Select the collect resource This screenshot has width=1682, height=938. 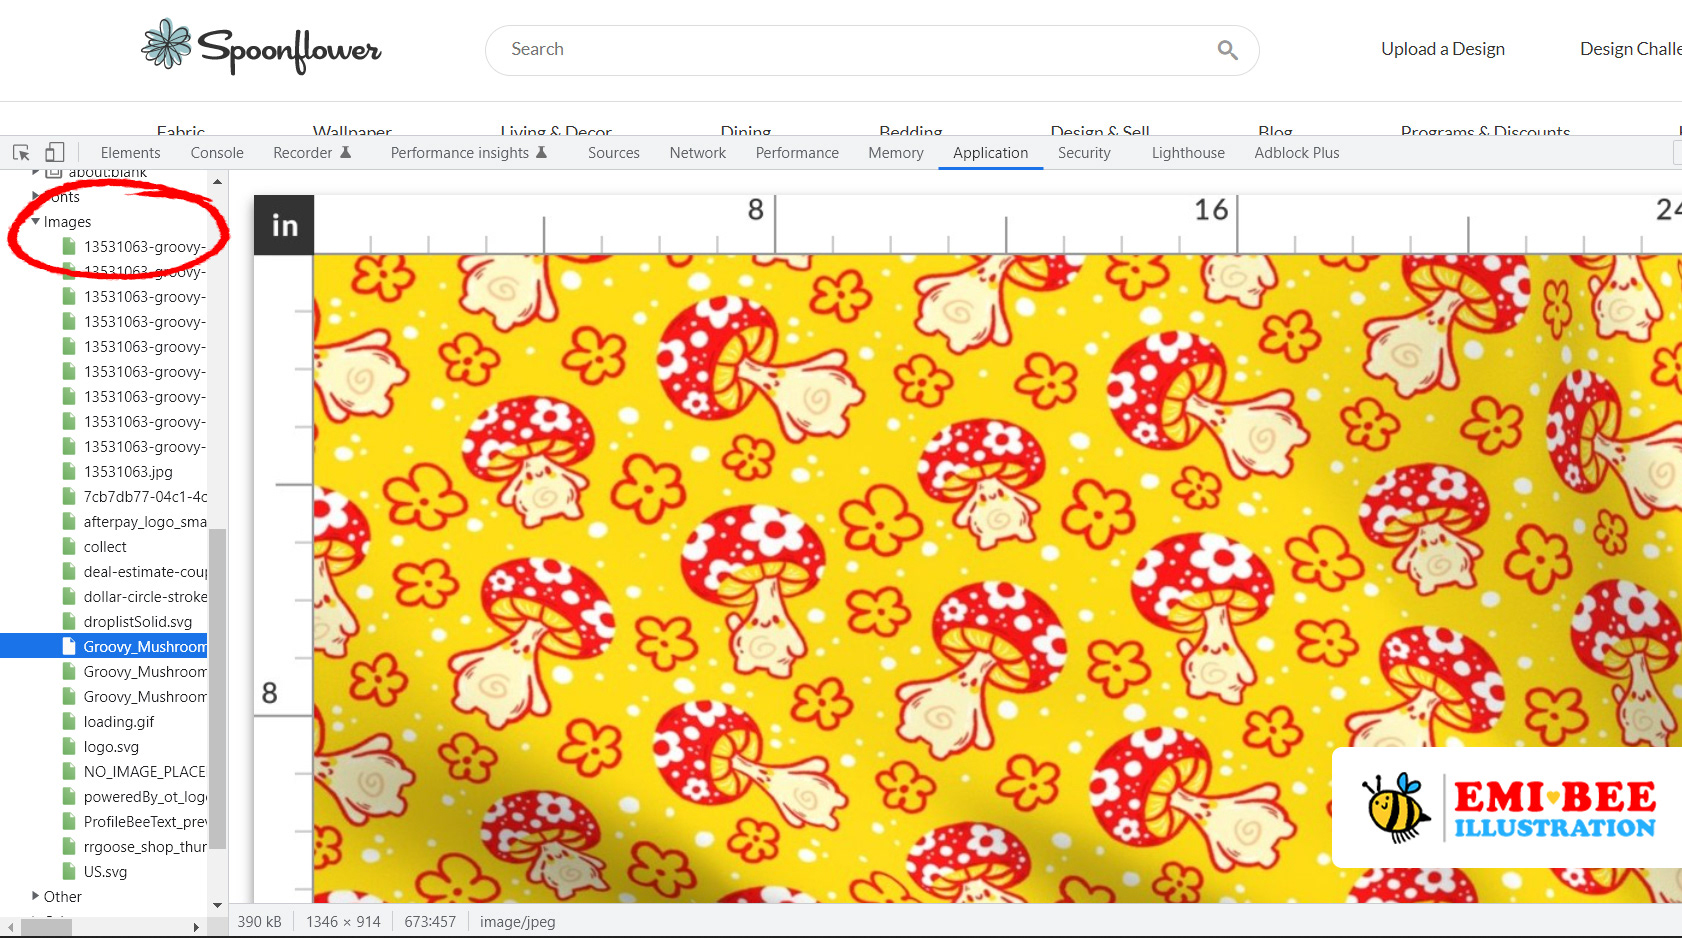[x=105, y=546]
